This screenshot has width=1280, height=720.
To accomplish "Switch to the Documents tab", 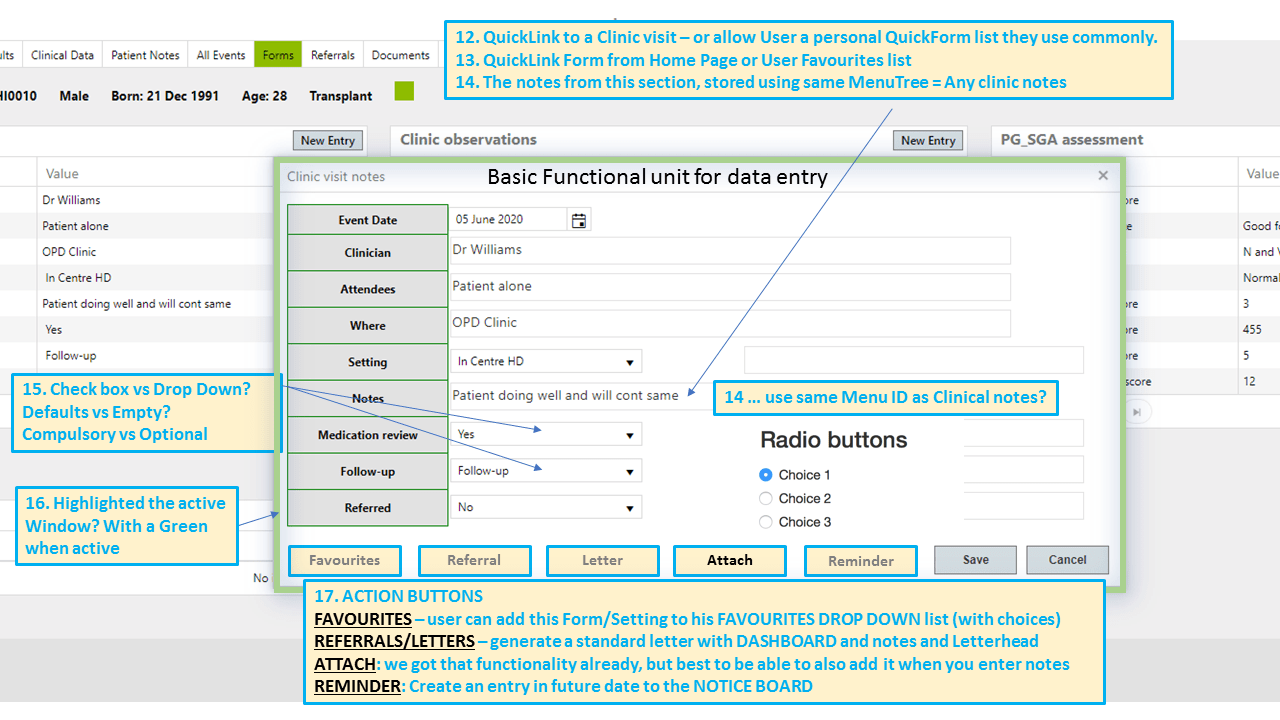I will pyautogui.click(x=400, y=55).
